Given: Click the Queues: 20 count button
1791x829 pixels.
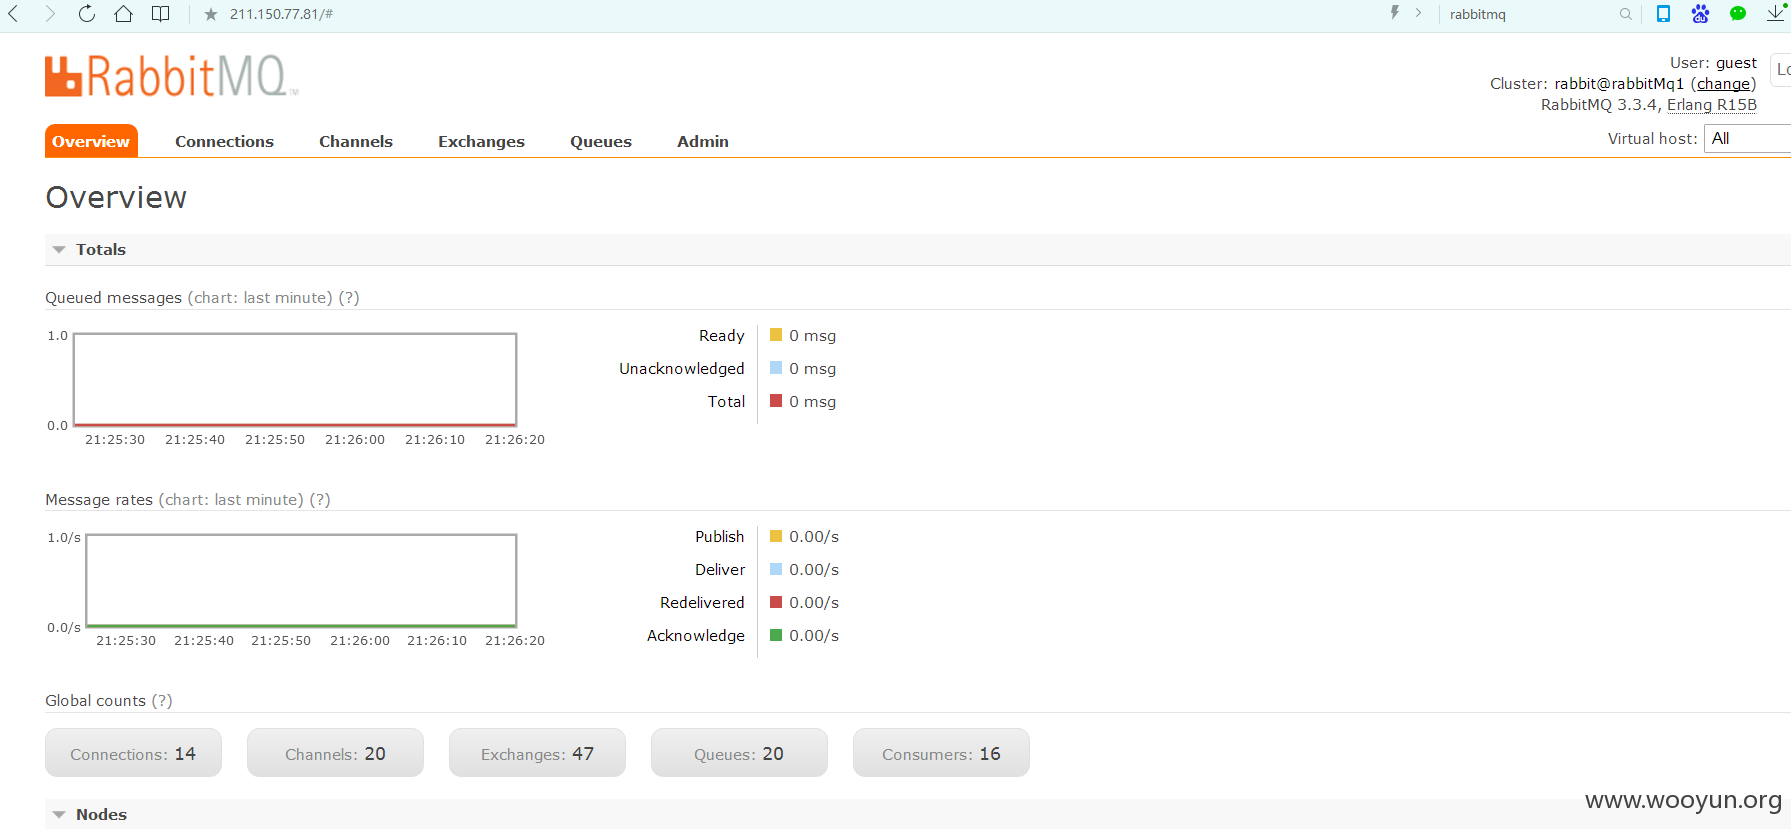Looking at the screenshot, I should point(739,753).
